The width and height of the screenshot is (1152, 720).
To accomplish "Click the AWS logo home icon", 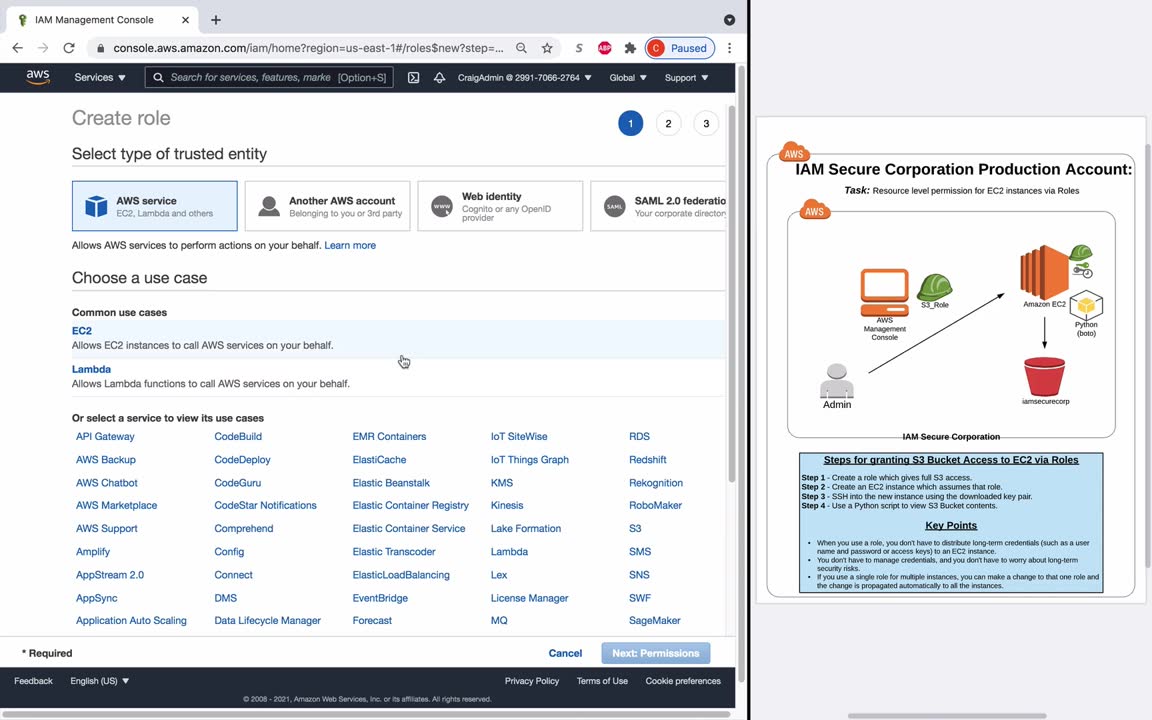I will click(x=37, y=77).
